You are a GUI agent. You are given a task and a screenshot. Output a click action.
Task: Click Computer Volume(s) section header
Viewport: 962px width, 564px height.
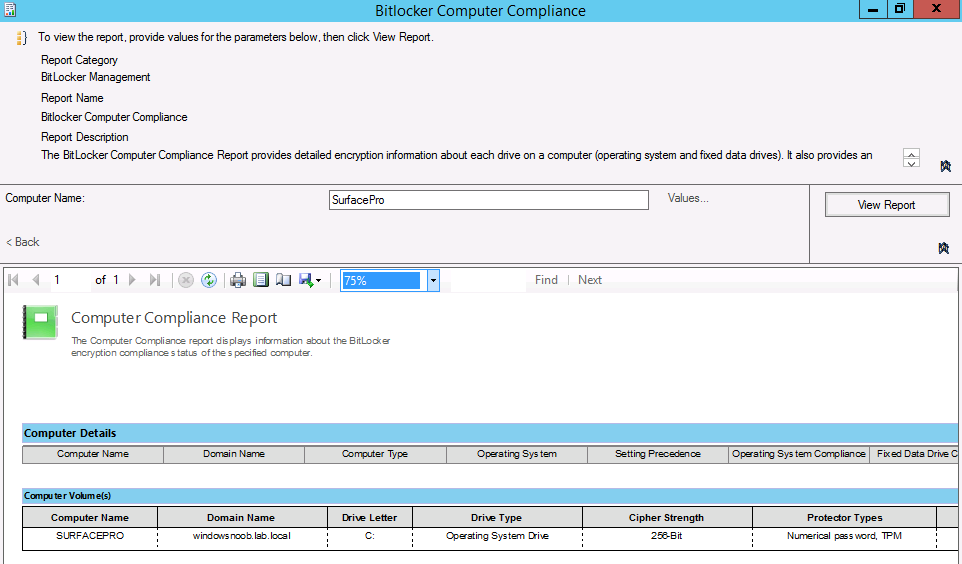(490, 496)
